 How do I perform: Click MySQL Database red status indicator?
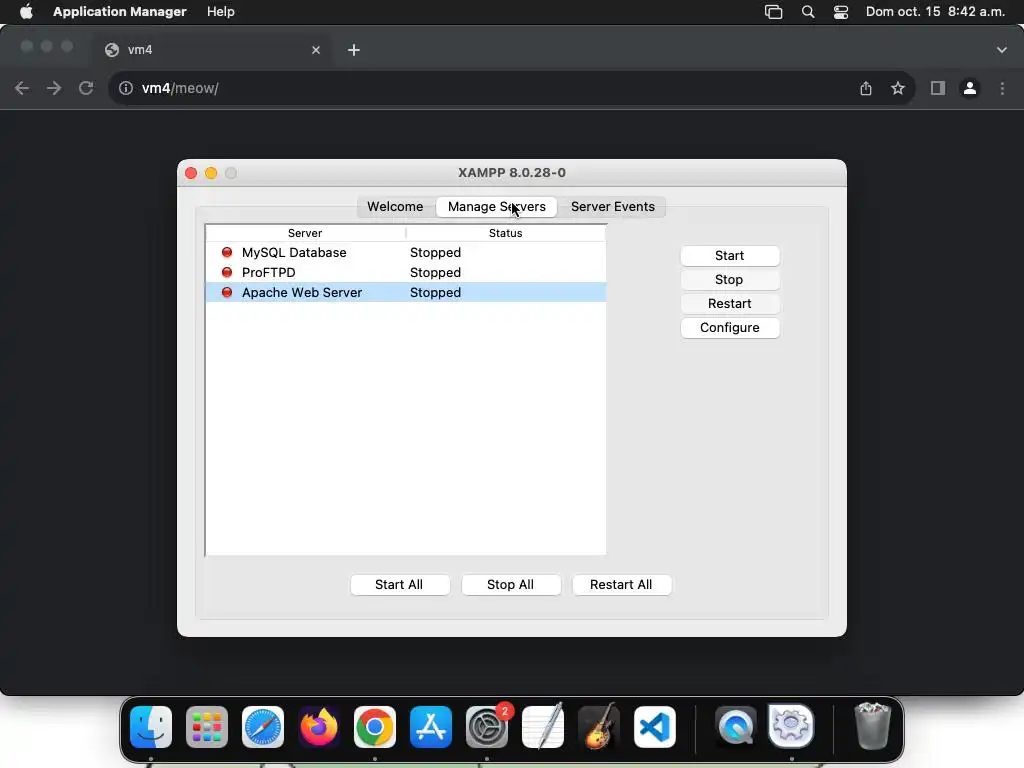coord(227,252)
